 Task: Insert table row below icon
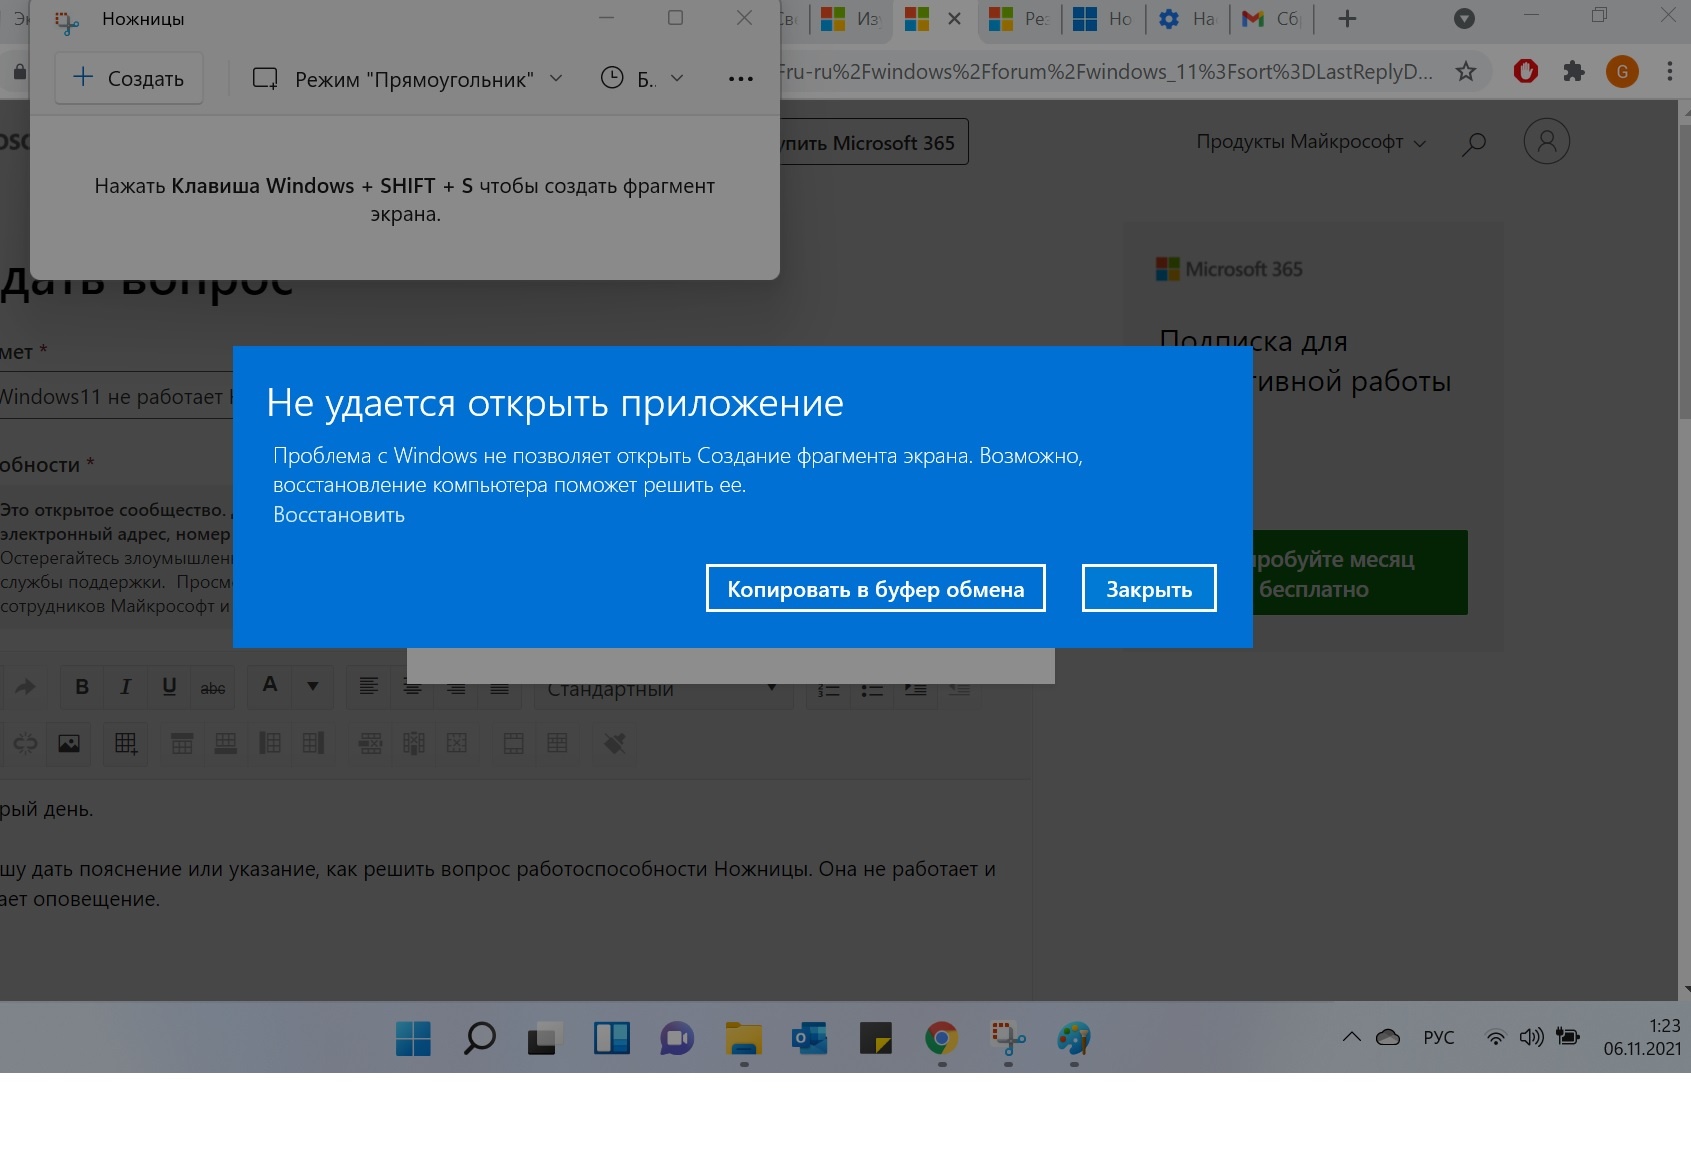(226, 743)
